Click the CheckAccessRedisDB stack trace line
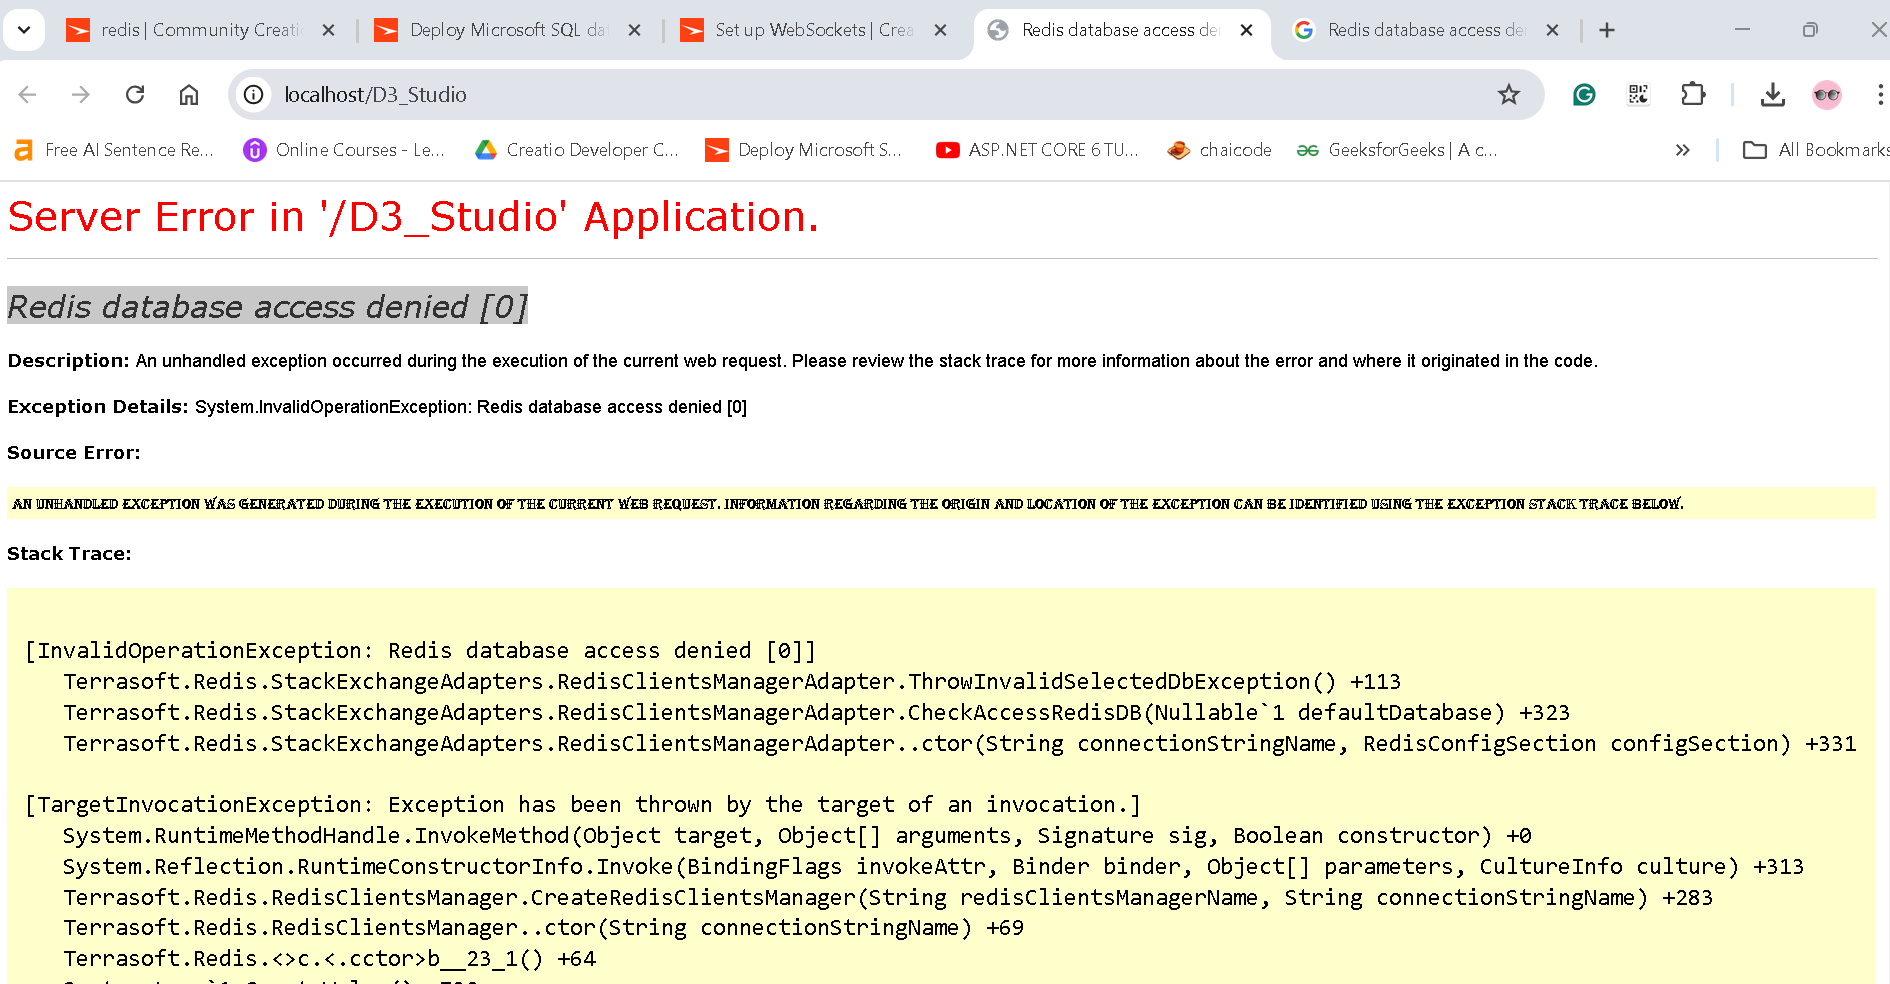The height and width of the screenshot is (984, 1890). click(816, 713)
